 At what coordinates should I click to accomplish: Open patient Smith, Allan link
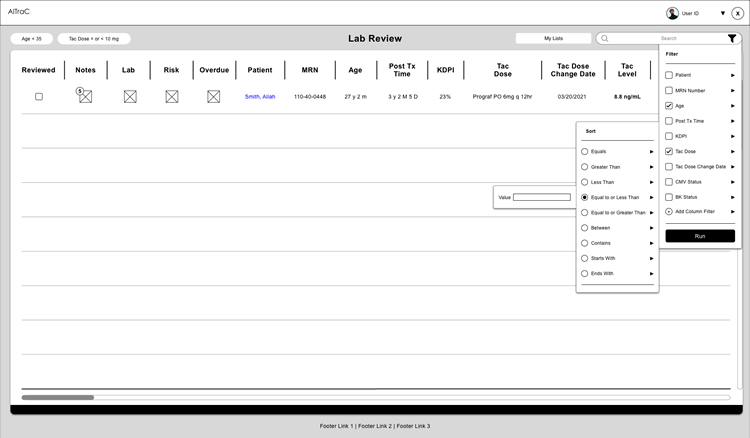pyautogui.click(x=260, y=97)
